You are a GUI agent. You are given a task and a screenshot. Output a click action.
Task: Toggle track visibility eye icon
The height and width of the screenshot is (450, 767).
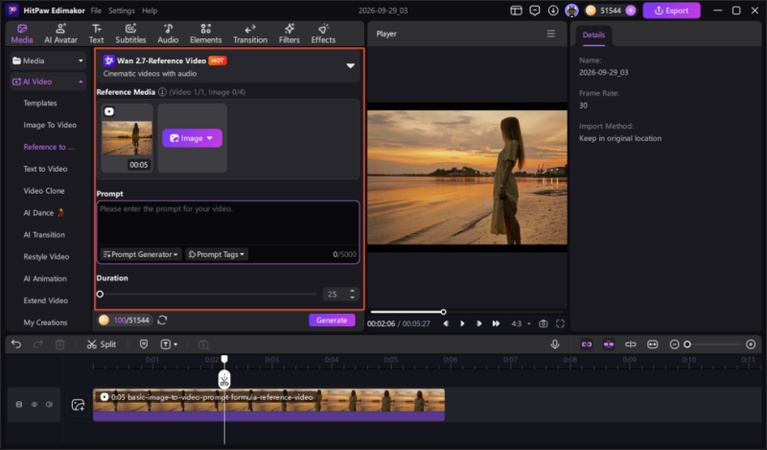(34, 405)
